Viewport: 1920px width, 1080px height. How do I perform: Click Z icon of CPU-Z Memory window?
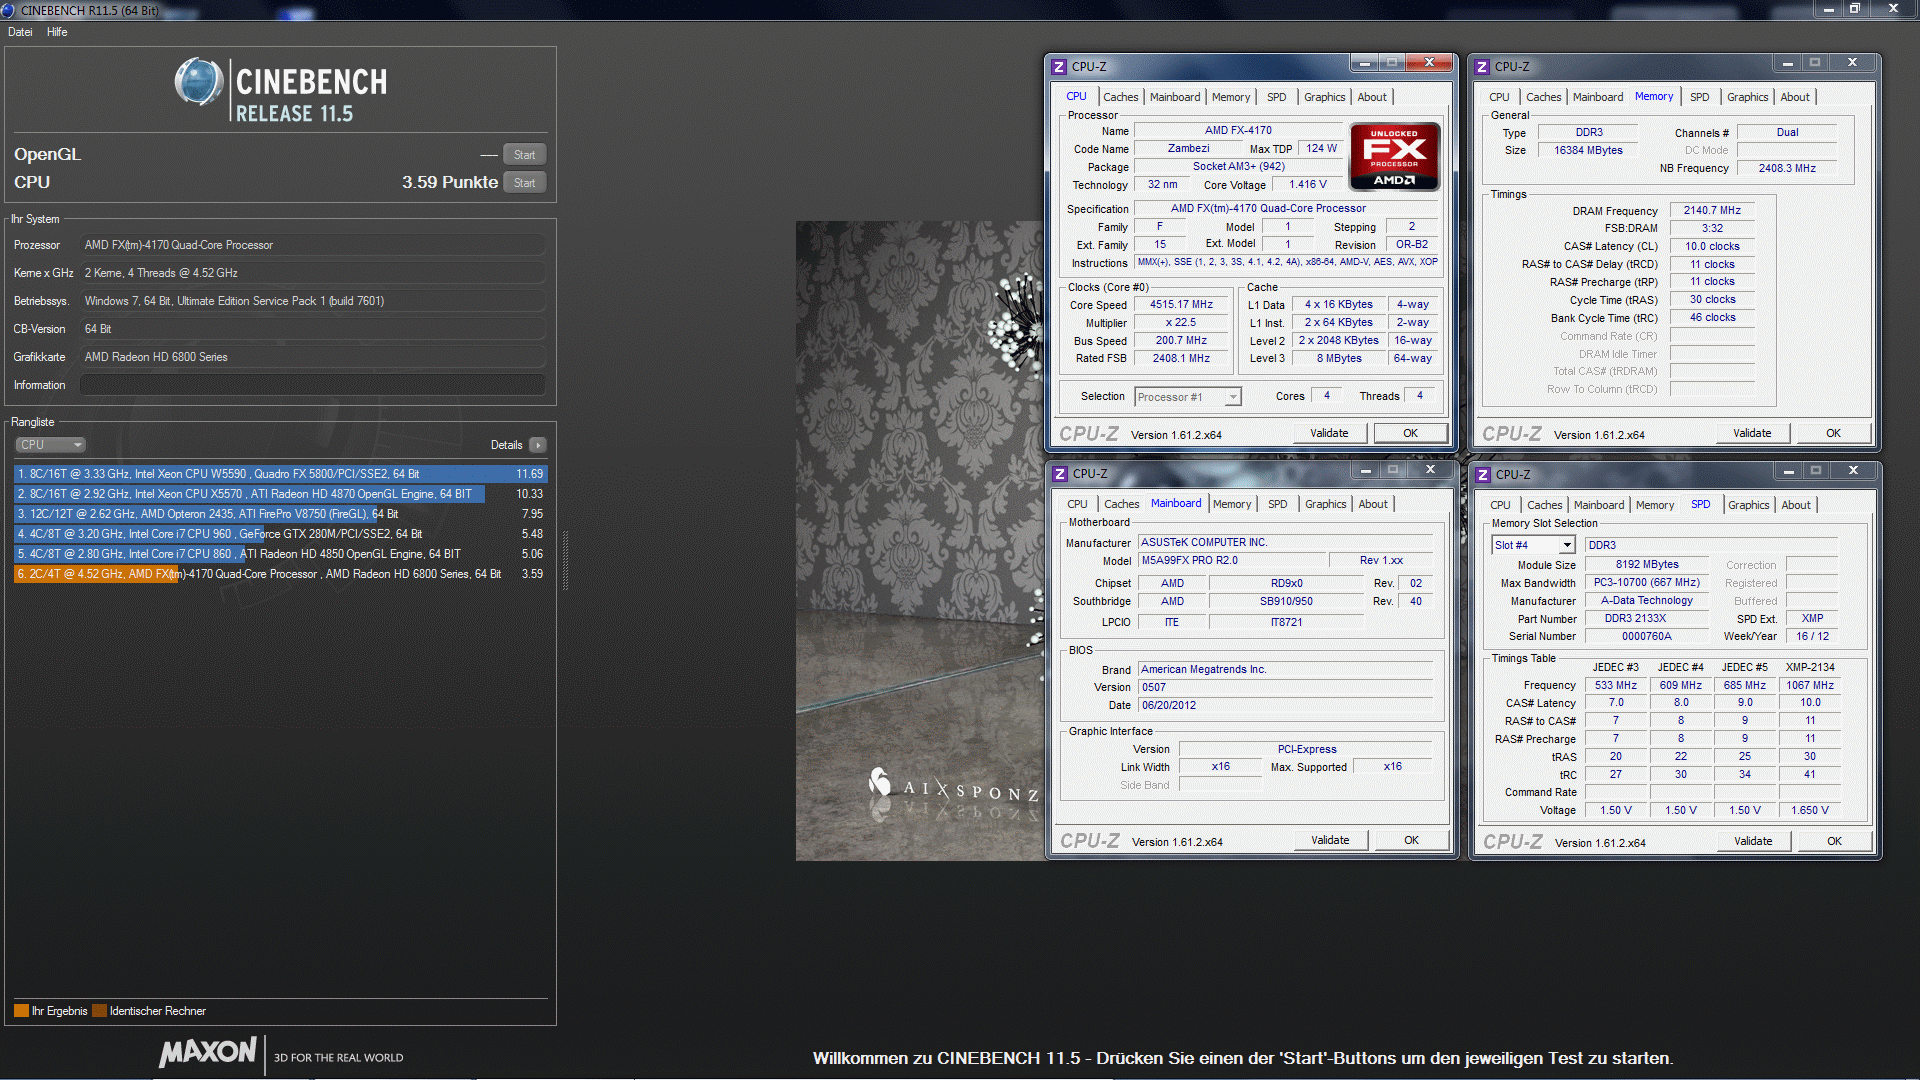click(x=1482, y=67)
